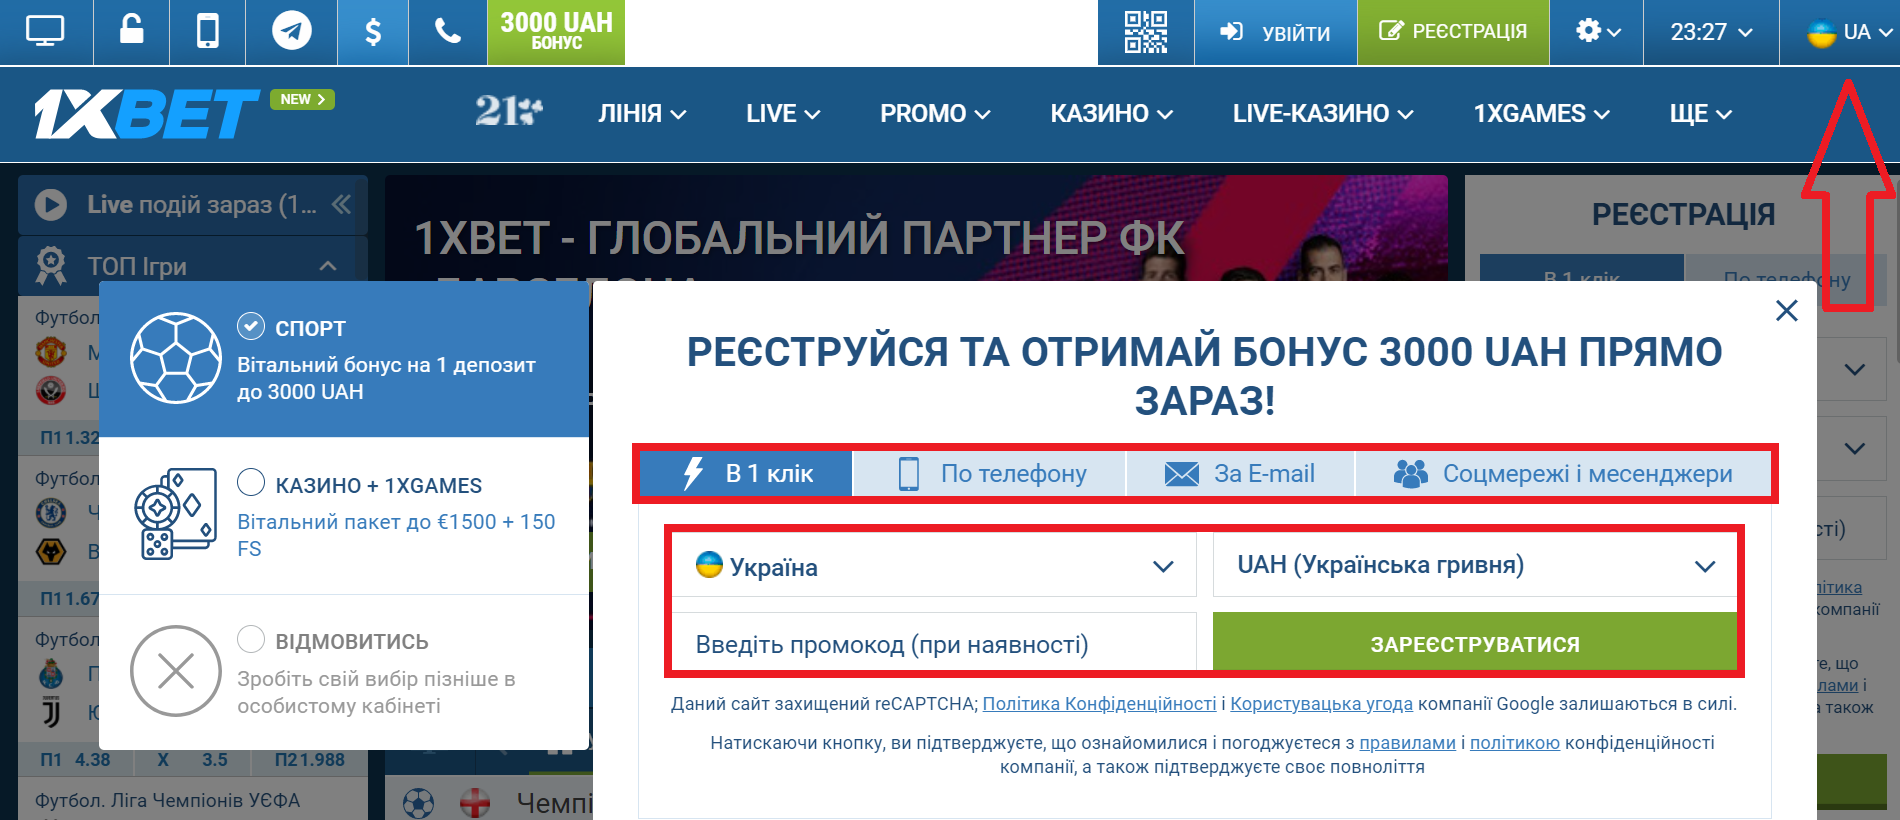Select the ВІДМОВИТИСЬ radio option
This screenshot has height=820, width=1900.
[251, 638]
